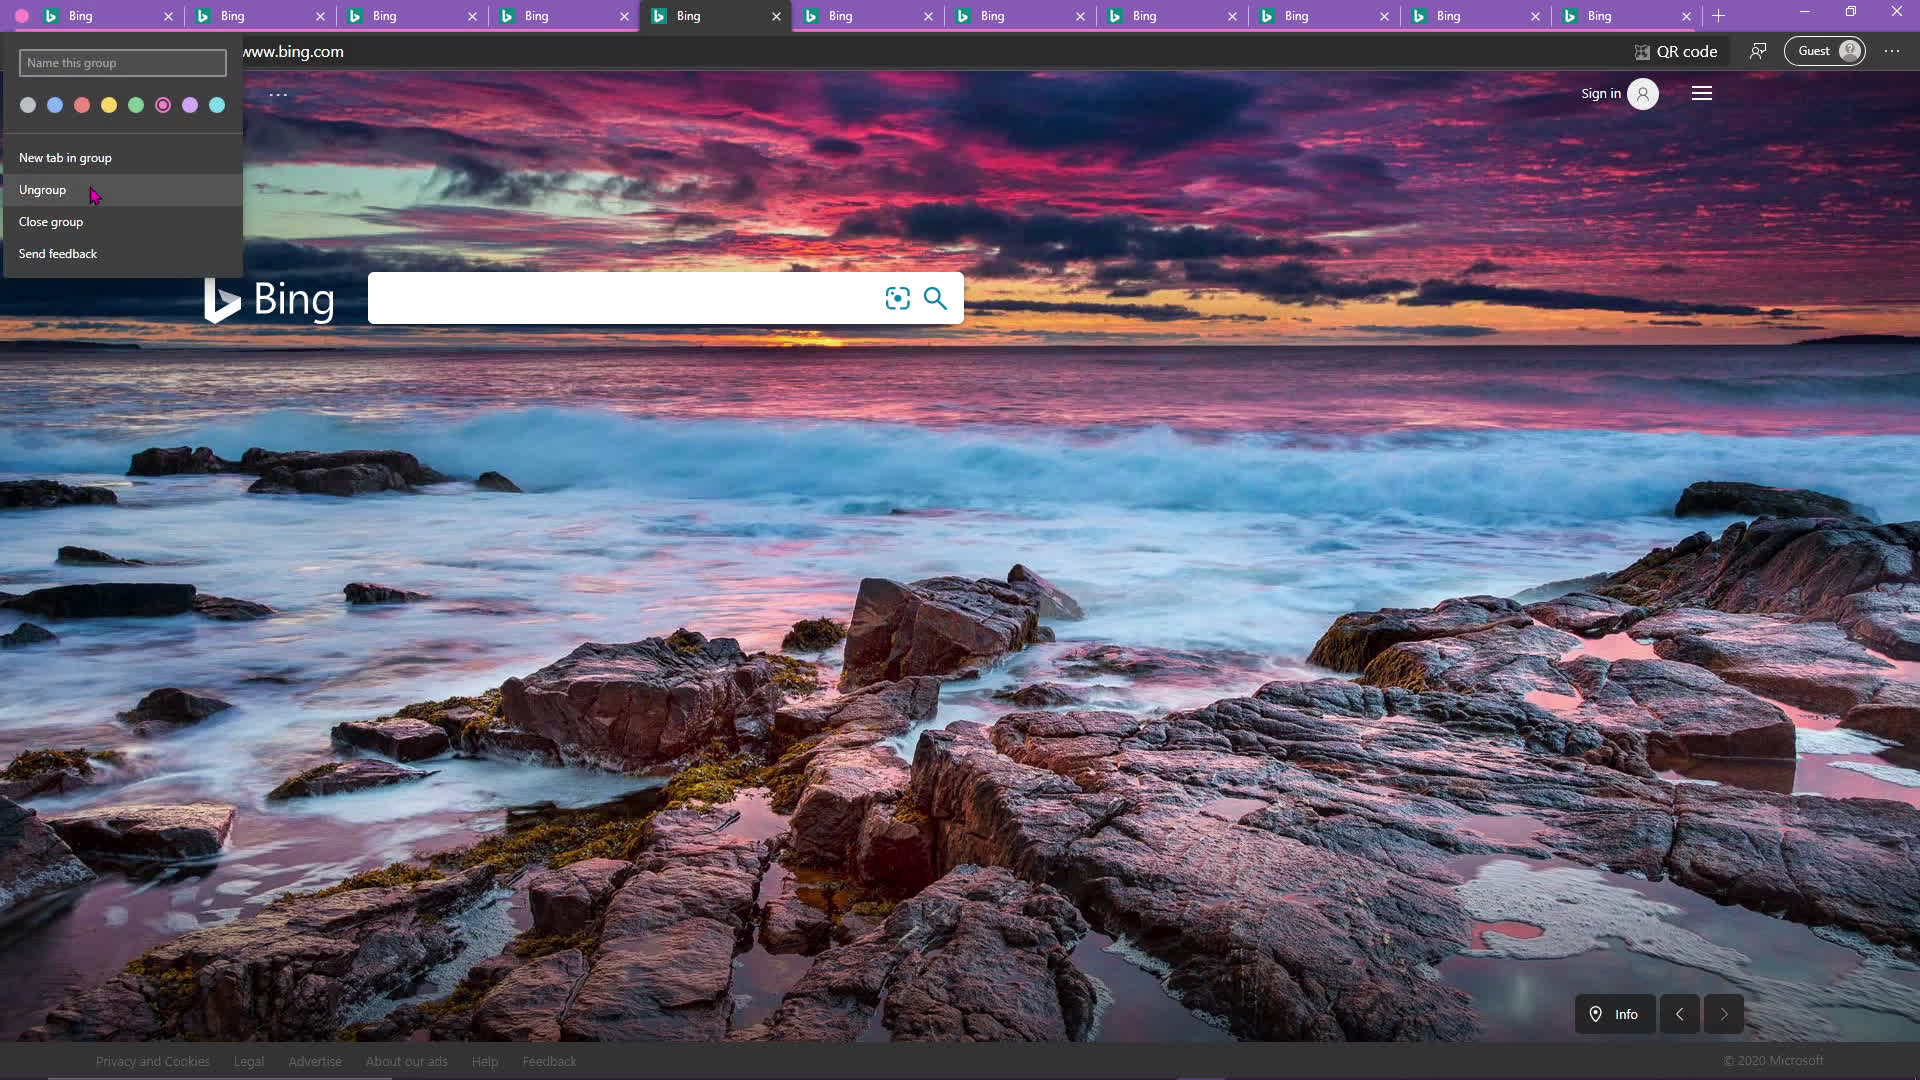
Task: Open the Privacy and Cookies link
Action: point(152,1061)
